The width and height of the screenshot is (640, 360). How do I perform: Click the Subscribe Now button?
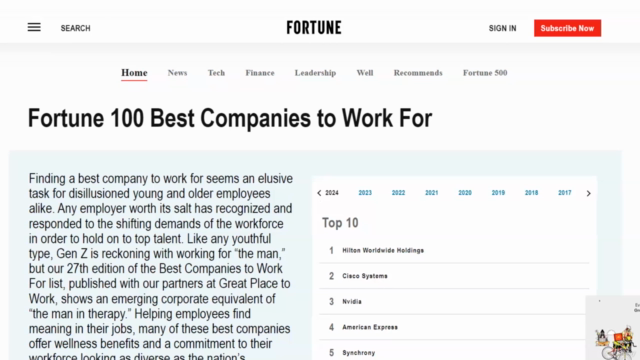pos(567,28)
